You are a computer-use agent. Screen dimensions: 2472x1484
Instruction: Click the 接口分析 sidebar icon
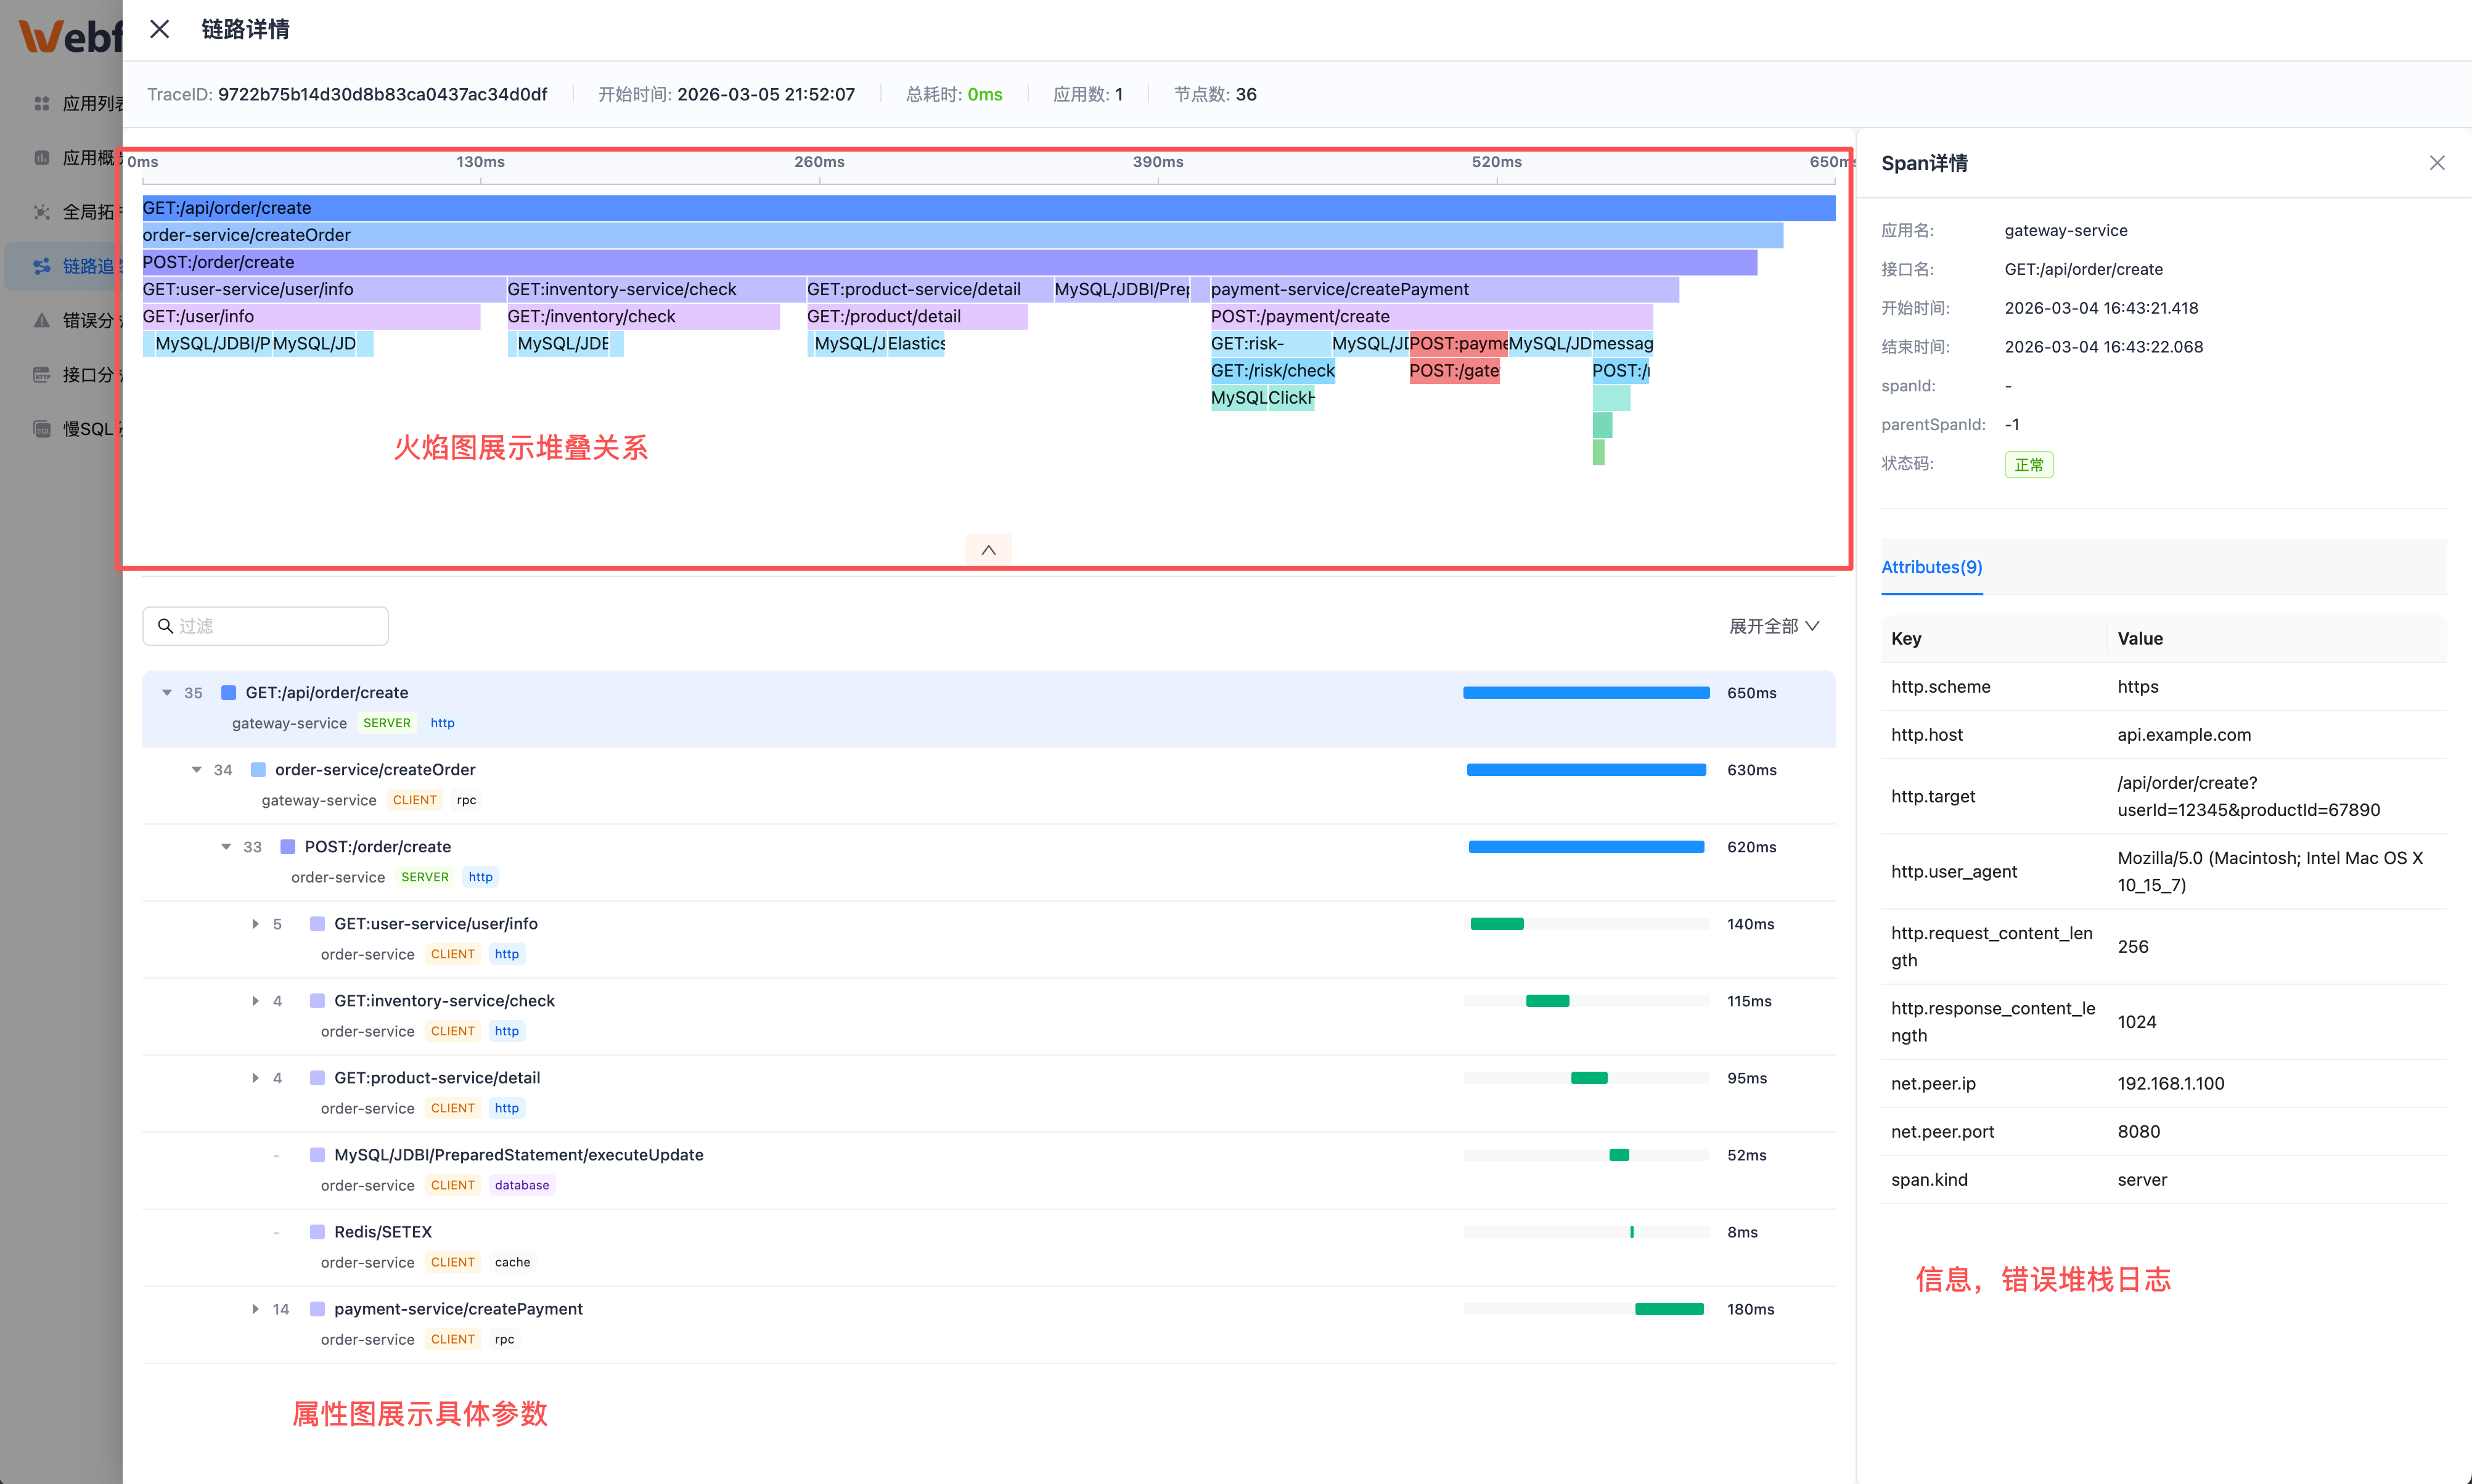pos(42,375)
